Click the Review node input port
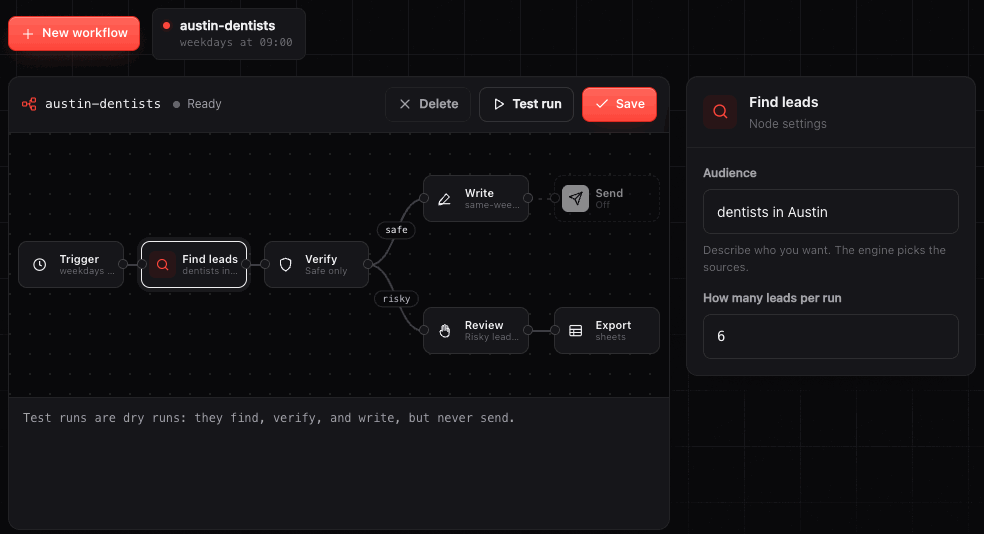 tap(424, 330)
